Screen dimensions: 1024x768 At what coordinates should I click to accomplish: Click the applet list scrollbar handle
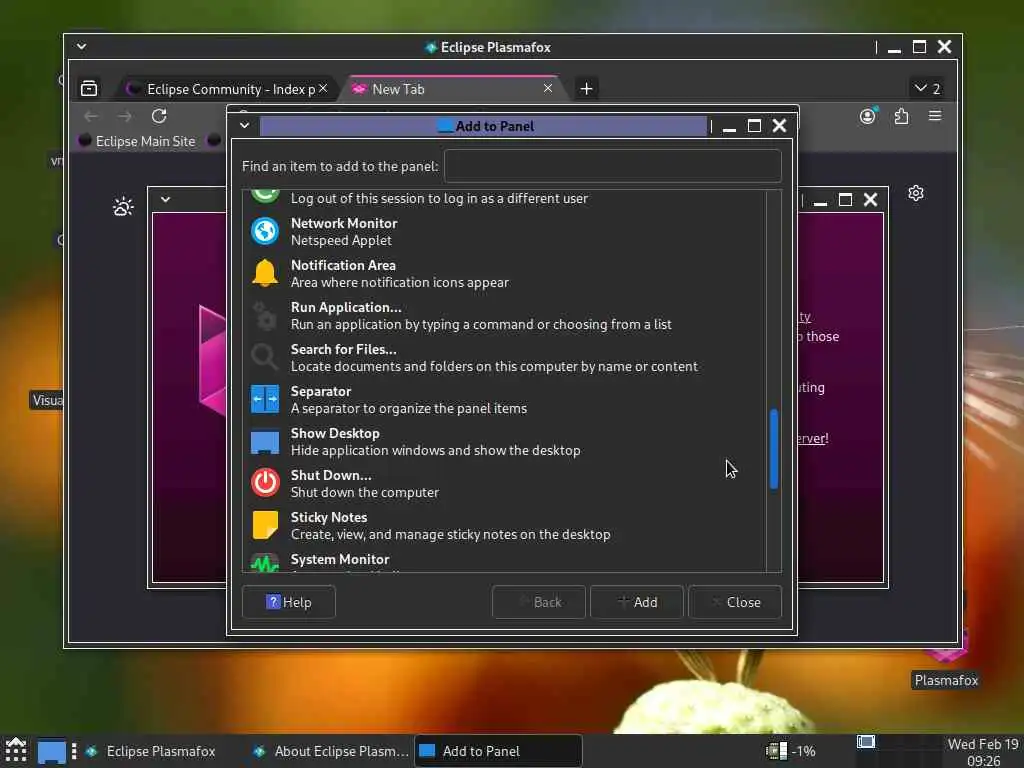[x=774, y=449]
